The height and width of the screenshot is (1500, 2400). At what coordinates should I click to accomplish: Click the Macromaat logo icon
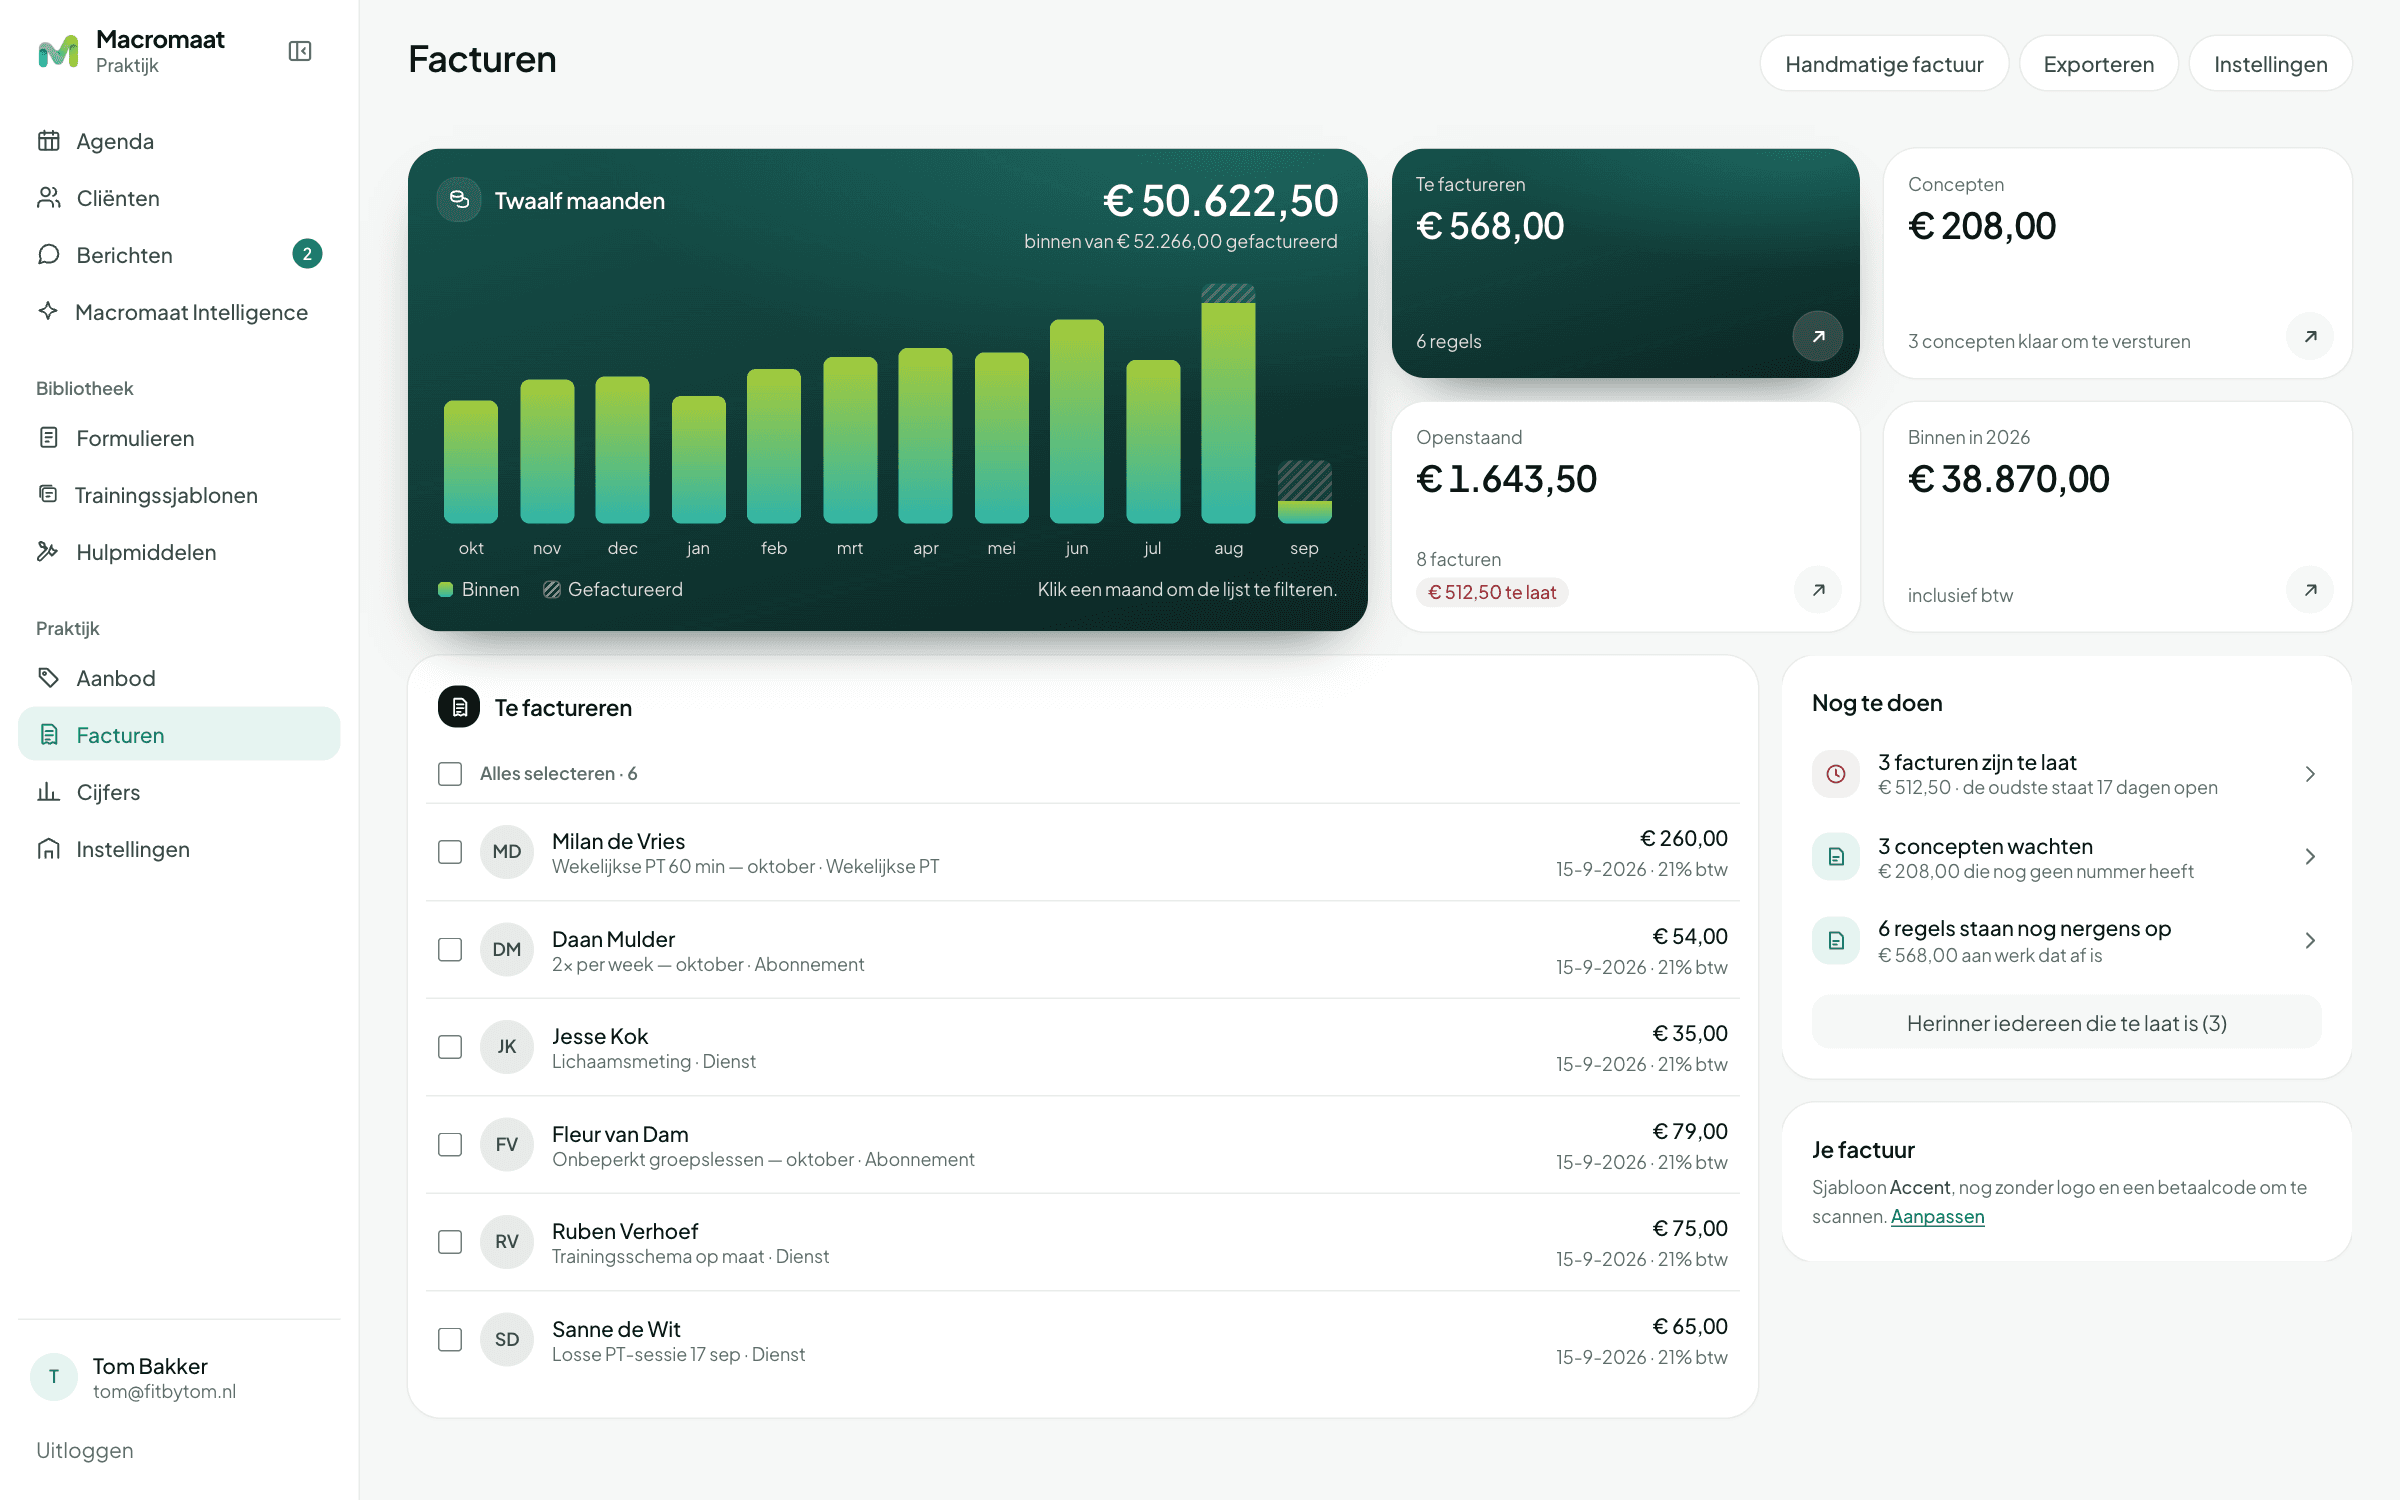point(58,51)
